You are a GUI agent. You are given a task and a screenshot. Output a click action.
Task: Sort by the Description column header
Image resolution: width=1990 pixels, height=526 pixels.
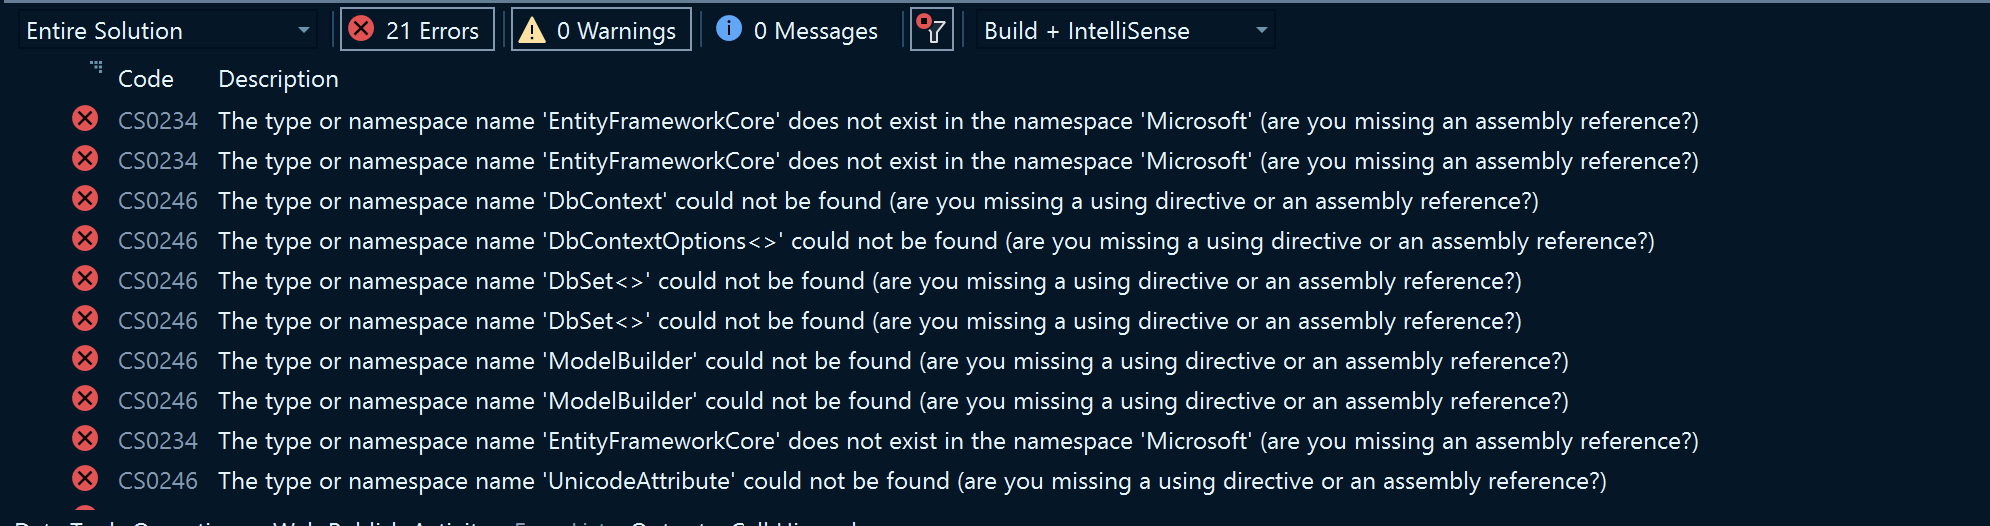click(x=278, y=79)
